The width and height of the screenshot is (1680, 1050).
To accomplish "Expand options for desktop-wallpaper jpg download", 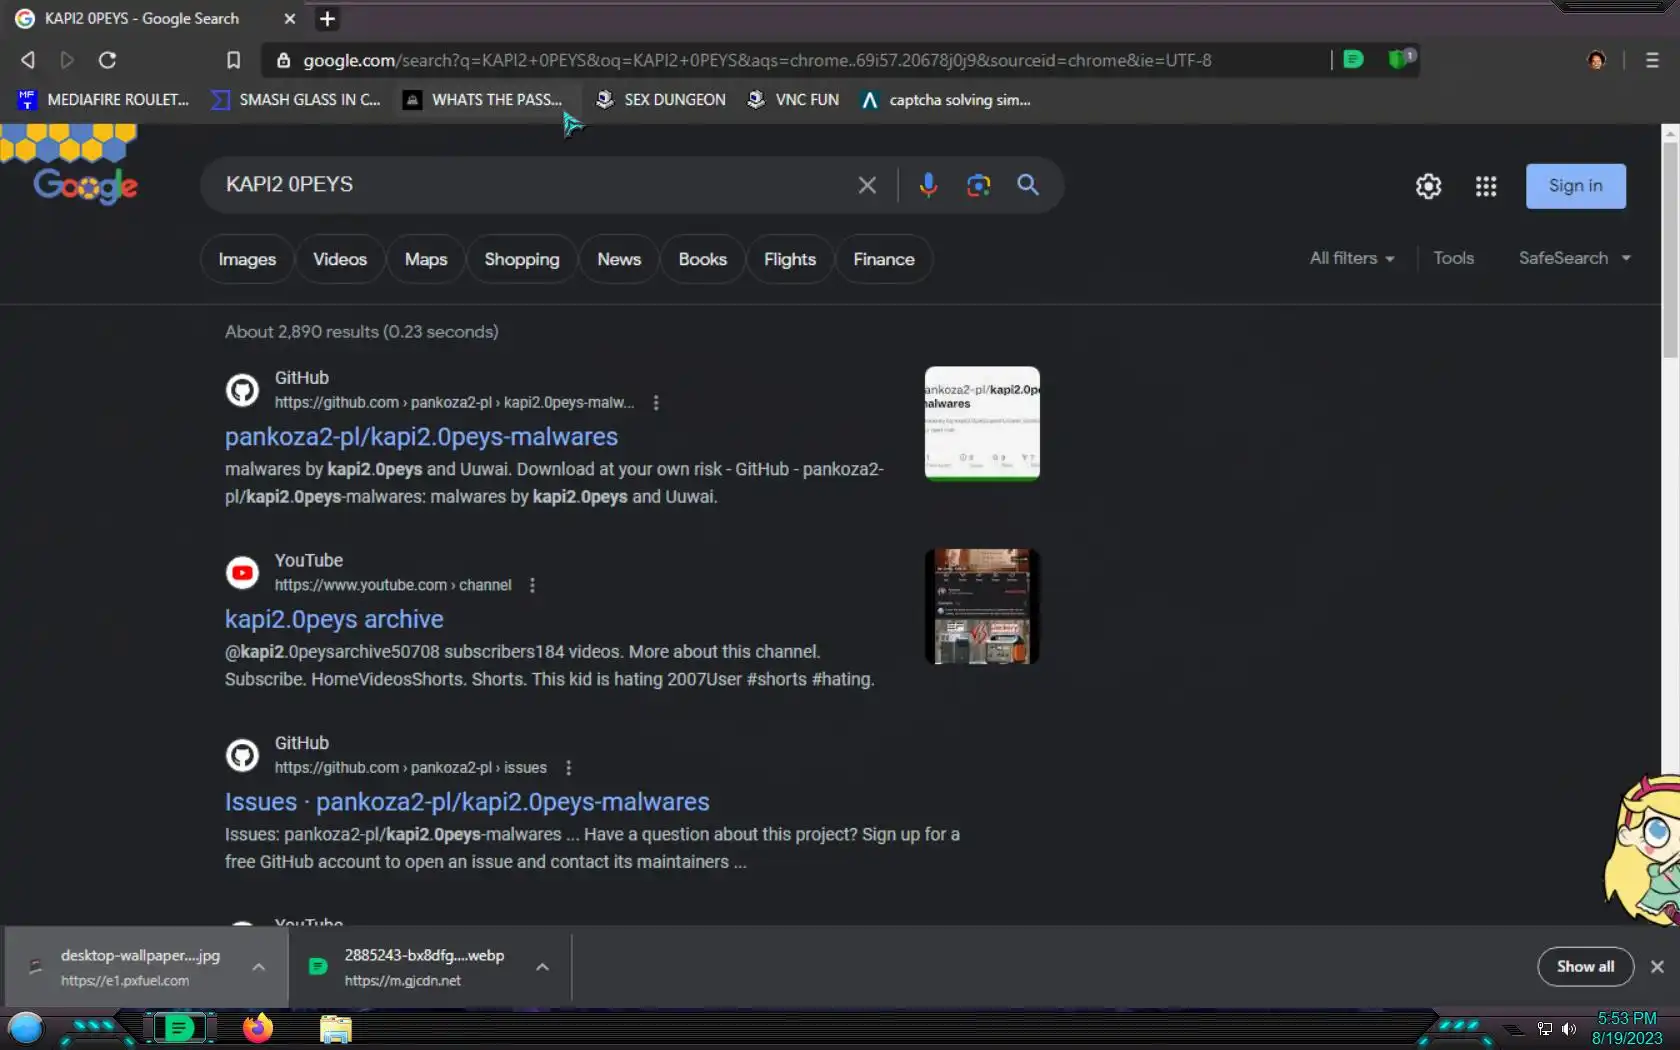I will [259, 967].
